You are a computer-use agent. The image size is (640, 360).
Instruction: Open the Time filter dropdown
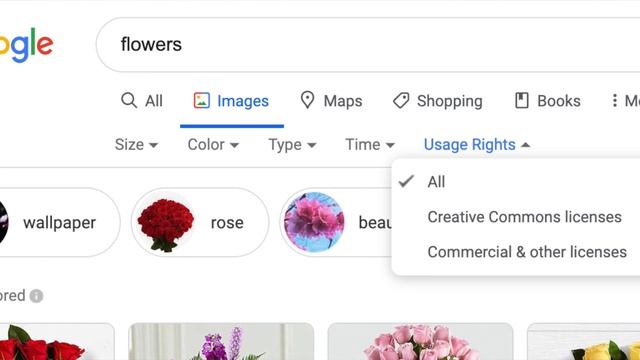(x=370, y=145)
